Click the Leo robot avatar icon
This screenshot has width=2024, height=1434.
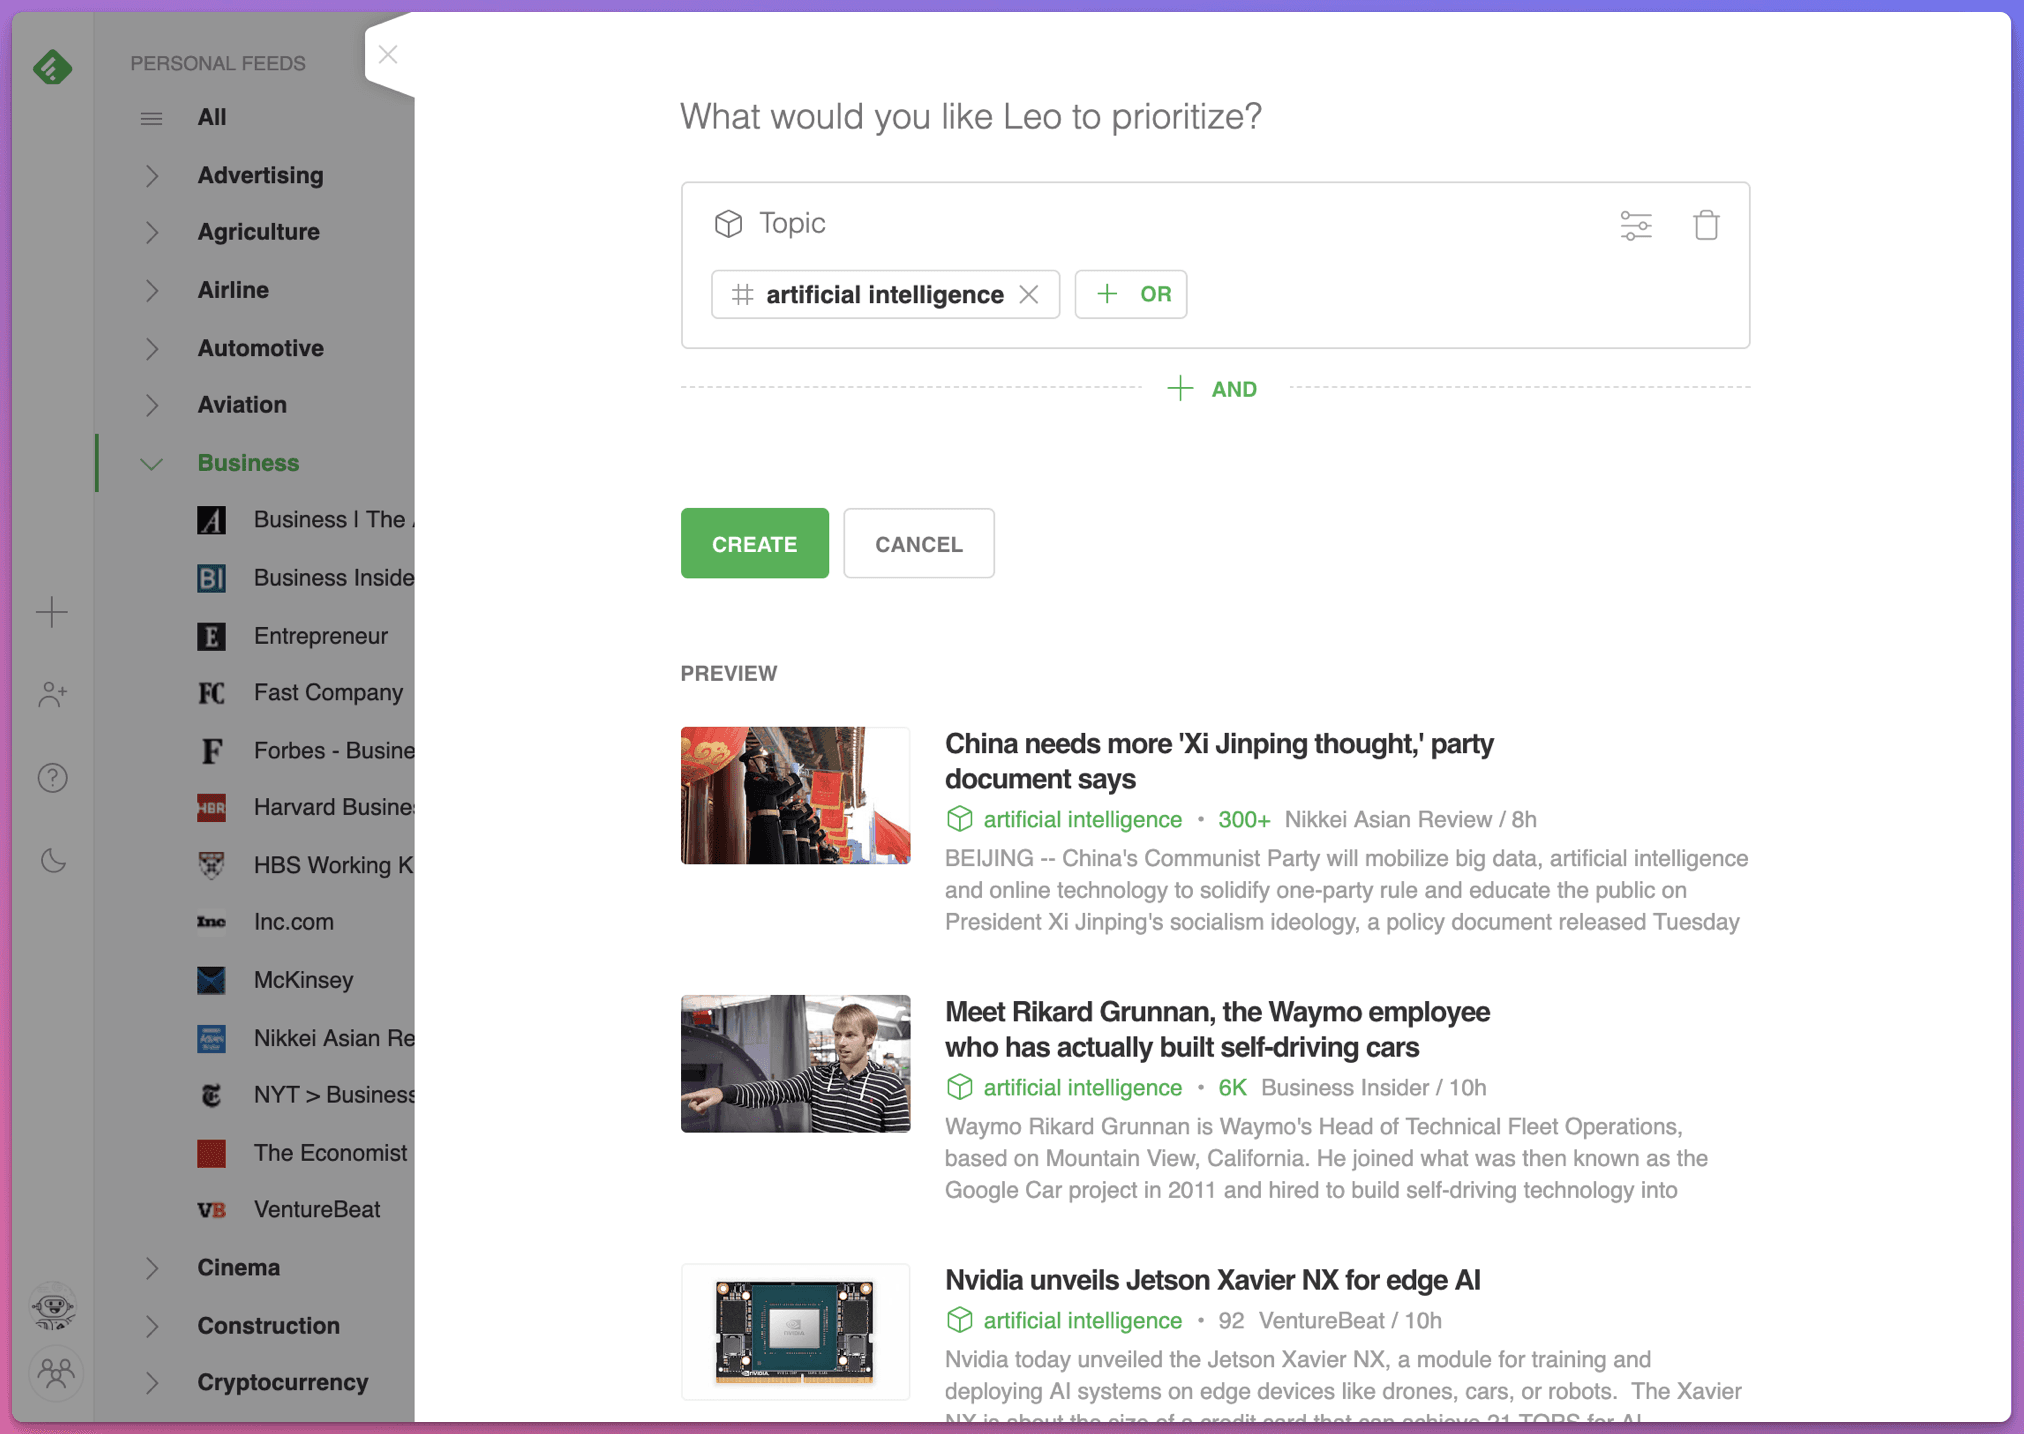point(53,1306)
